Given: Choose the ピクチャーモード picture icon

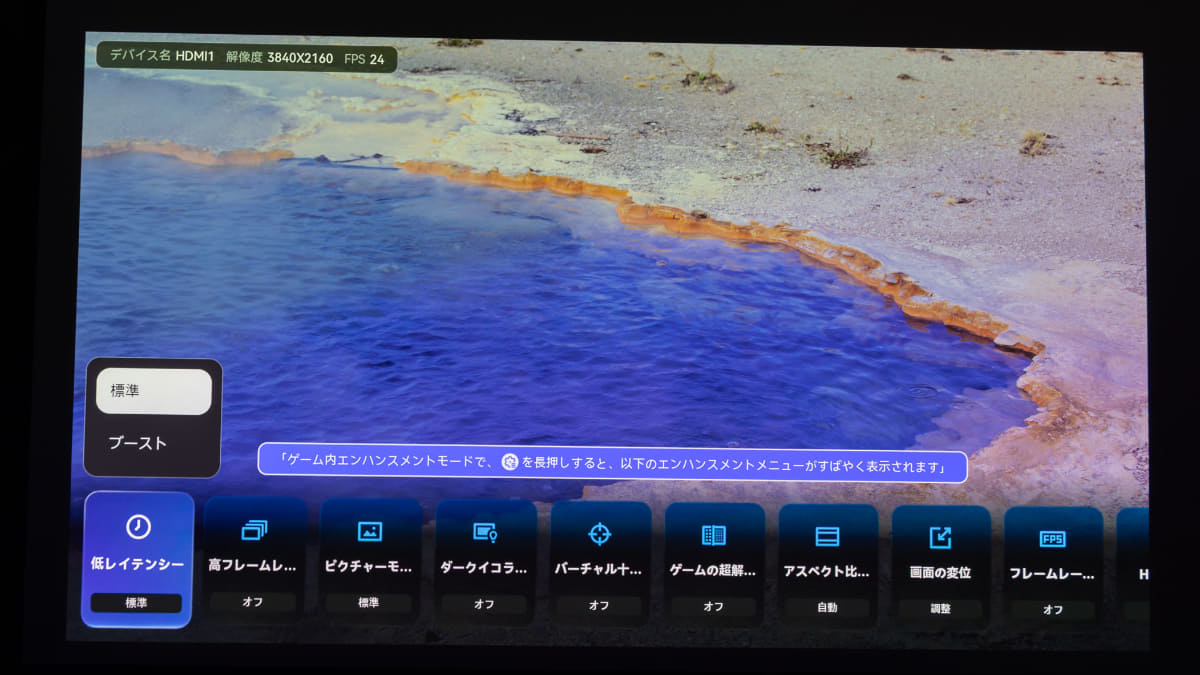Looking at the screenshot, I should (369, 532).
